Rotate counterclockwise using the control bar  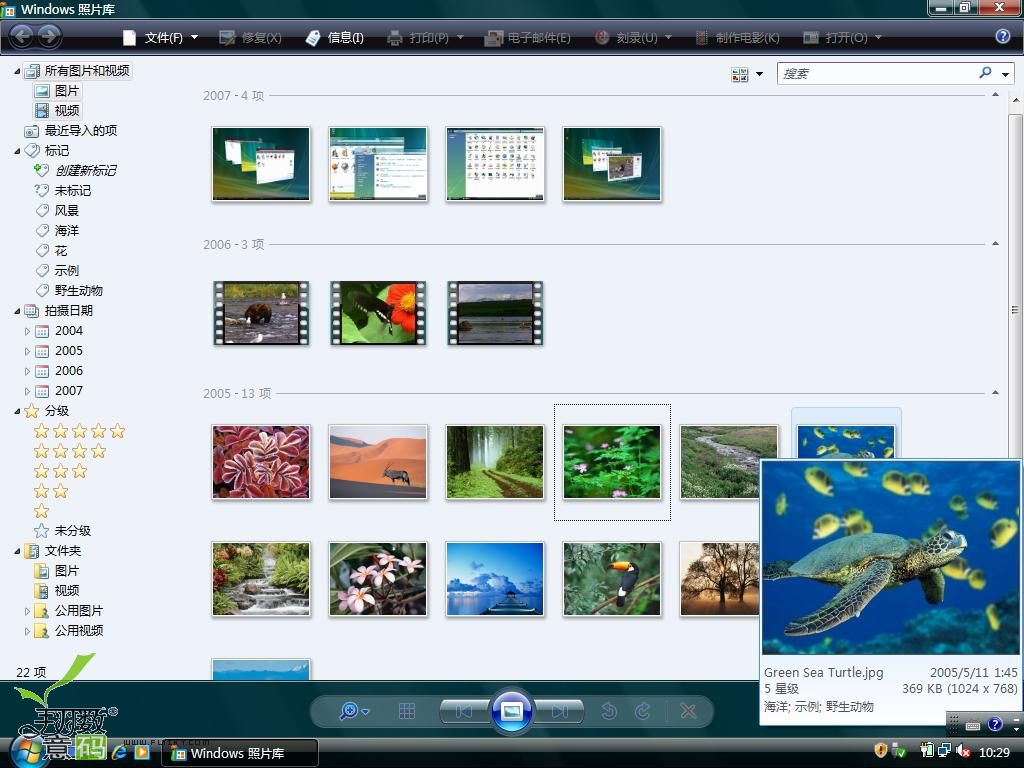coord(609,711)
